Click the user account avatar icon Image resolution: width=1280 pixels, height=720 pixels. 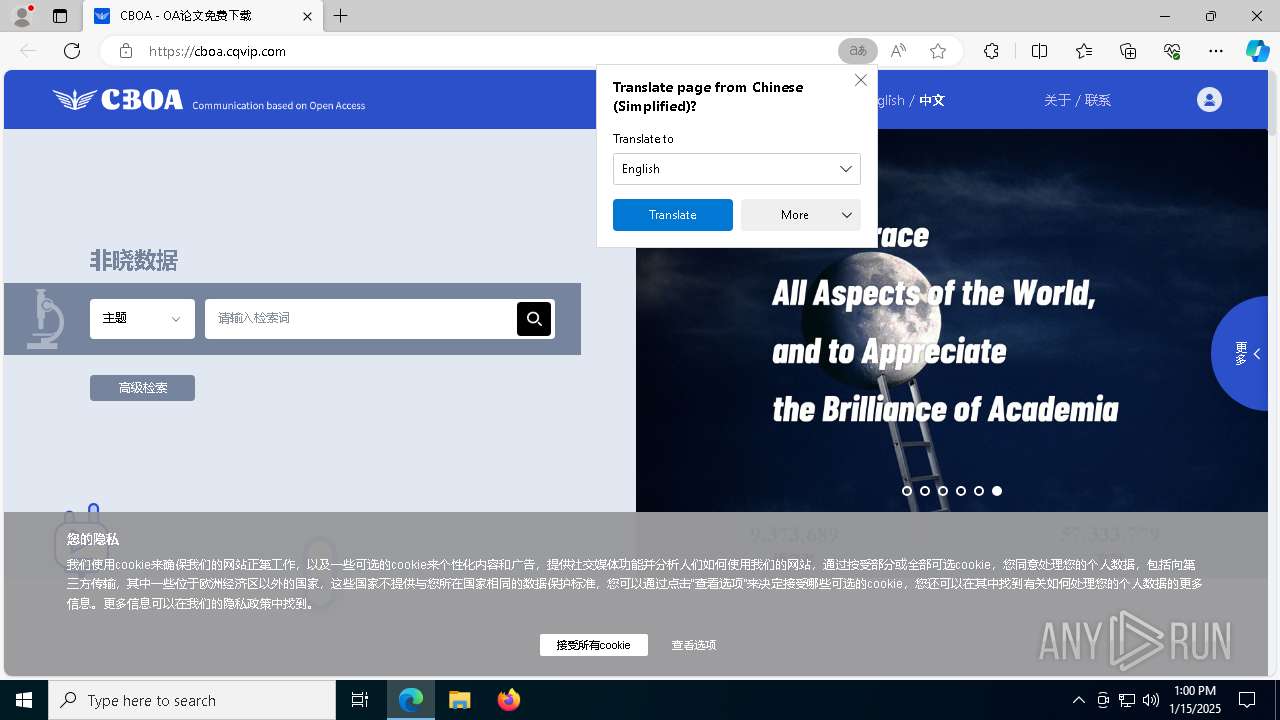tap(1209, 99)
